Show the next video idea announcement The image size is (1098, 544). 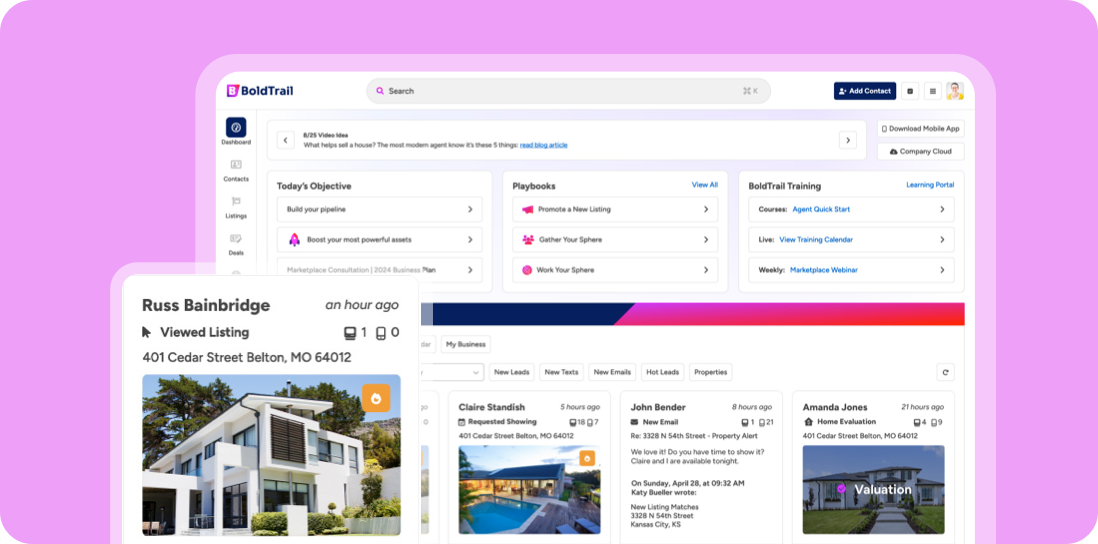click(847, 140)
